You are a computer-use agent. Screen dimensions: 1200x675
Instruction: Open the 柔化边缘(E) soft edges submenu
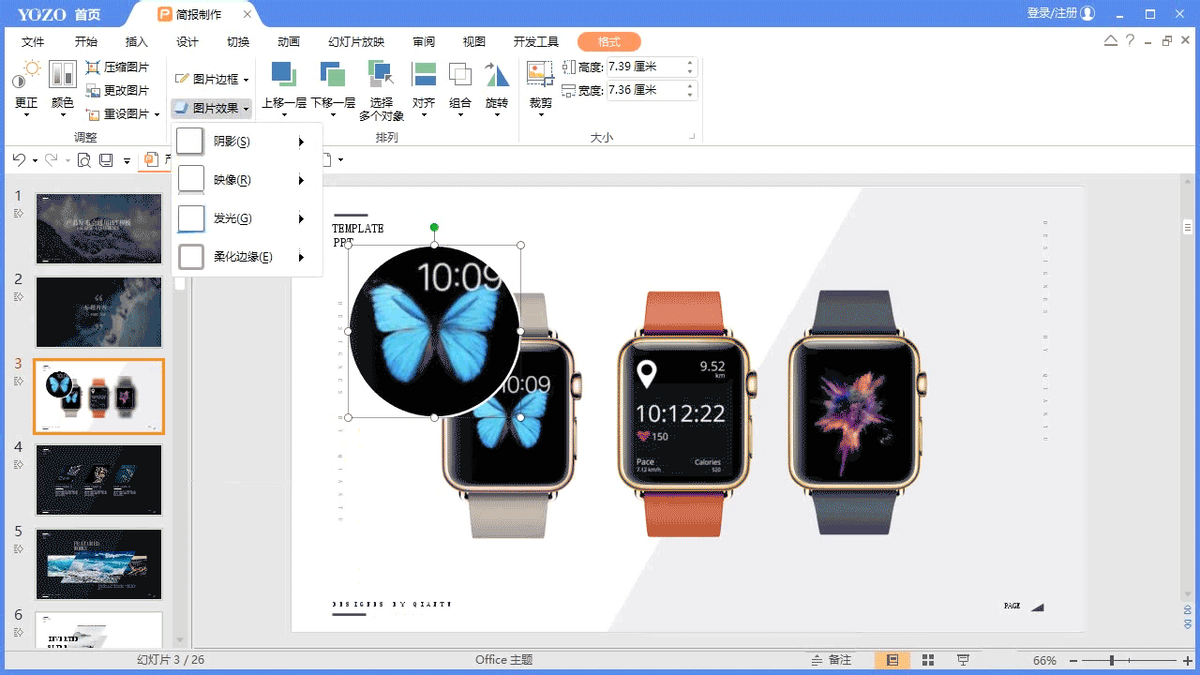coord(247,257)
